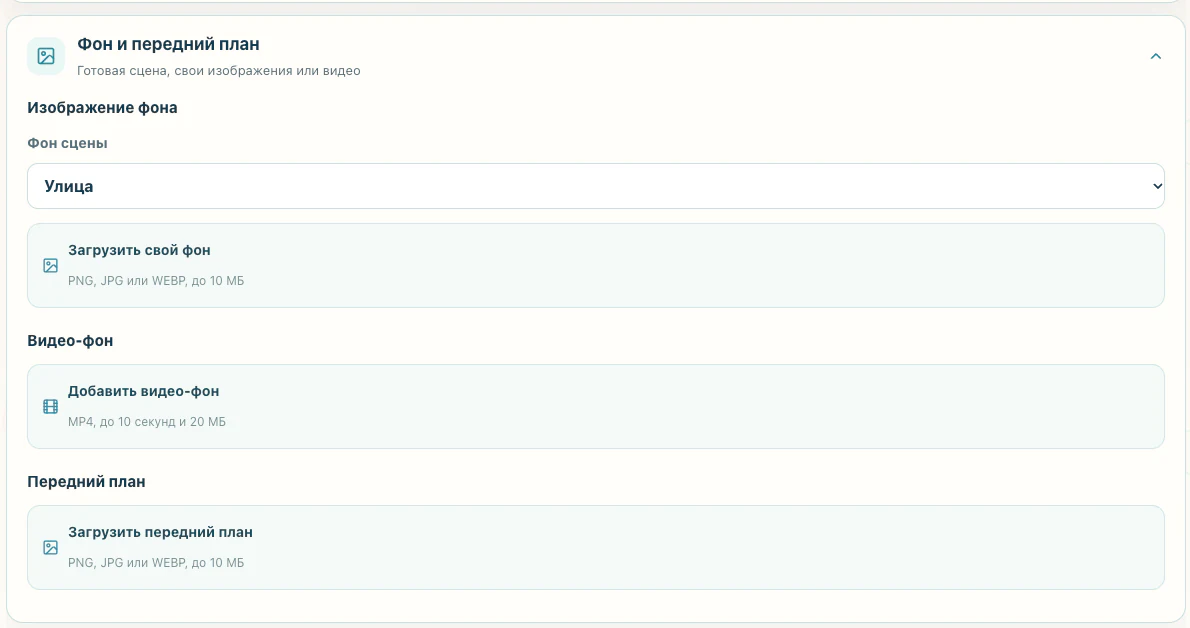Click the arrow of the 'Фон сцены' select
Screen dimensions: 1190x628
[x=1157, y=186]
